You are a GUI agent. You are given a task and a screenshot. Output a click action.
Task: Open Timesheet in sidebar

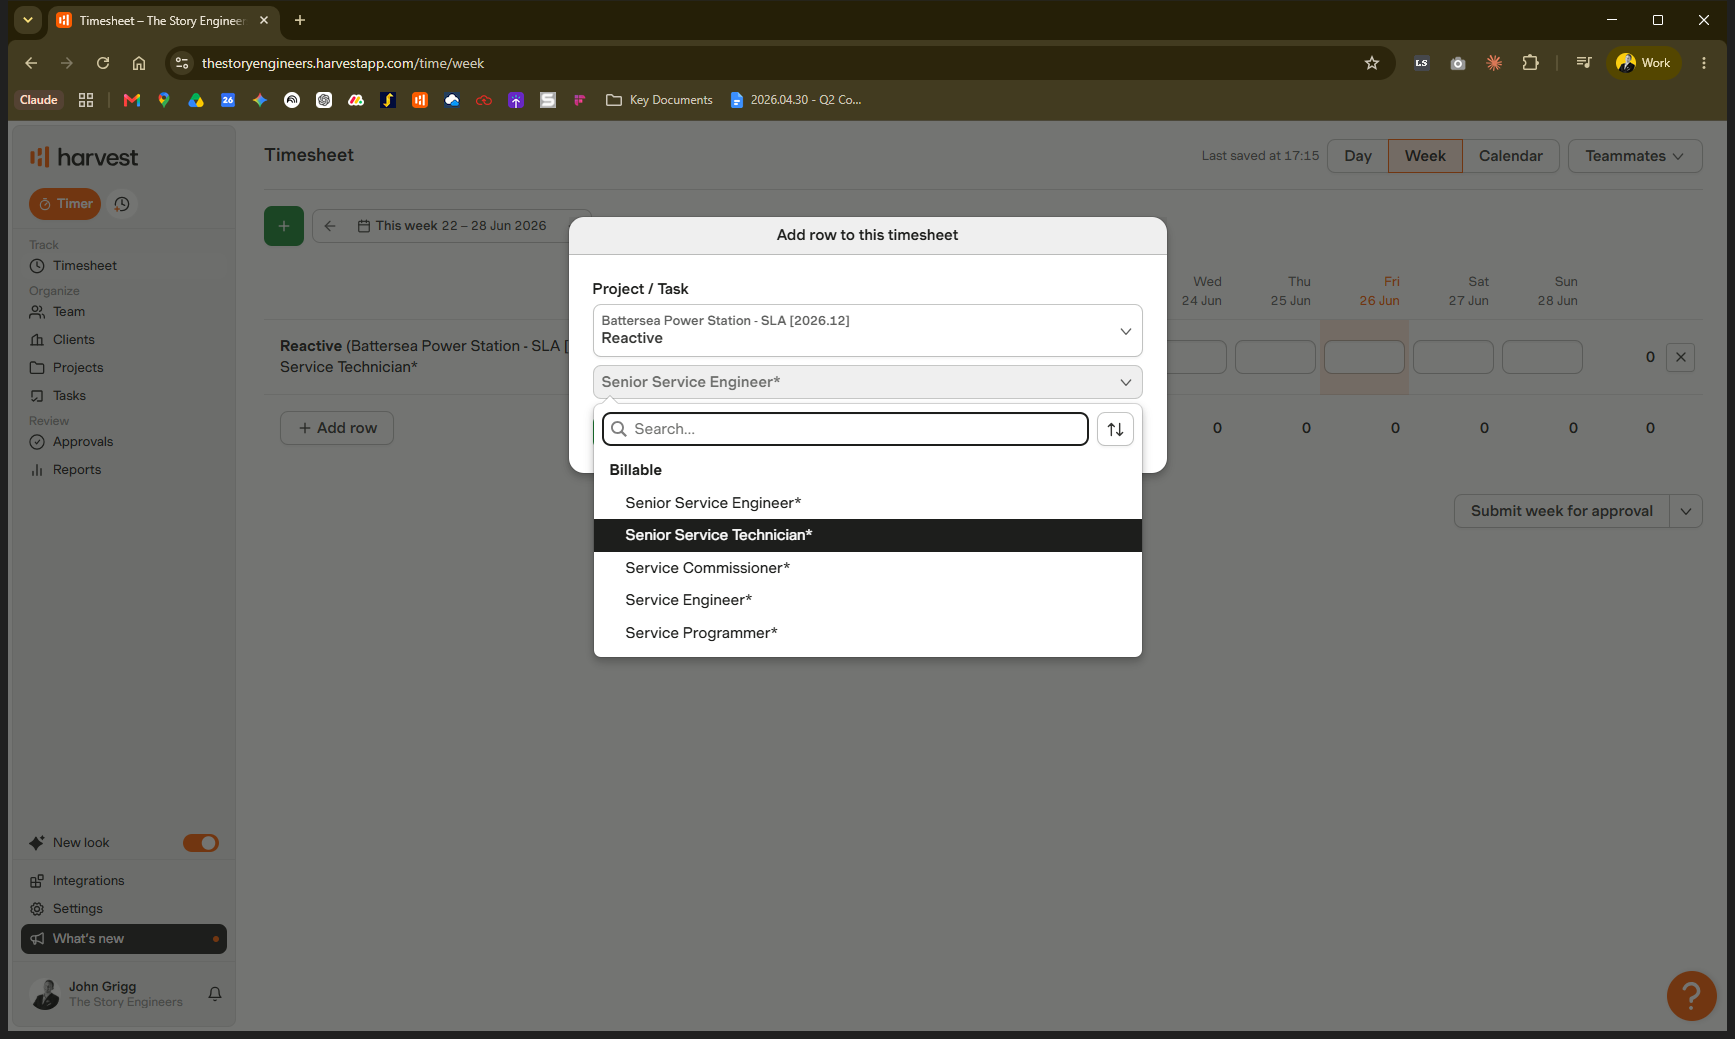(x=85, y=266)
